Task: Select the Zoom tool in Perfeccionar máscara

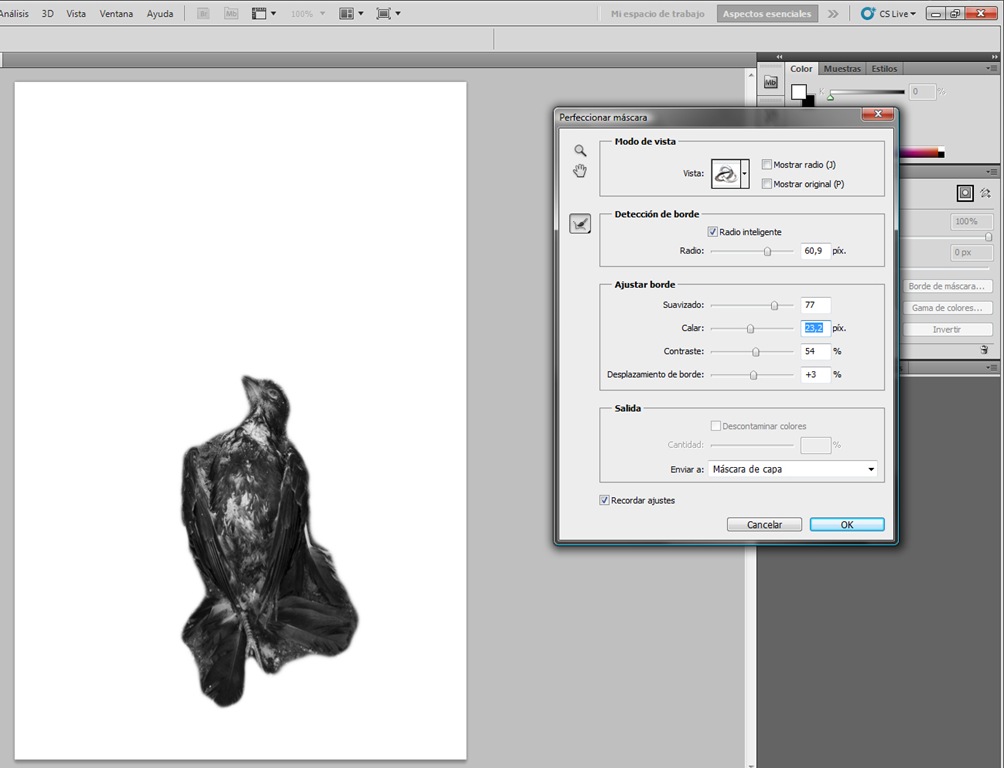Action: pyautogui.click(x=580, y=151)
